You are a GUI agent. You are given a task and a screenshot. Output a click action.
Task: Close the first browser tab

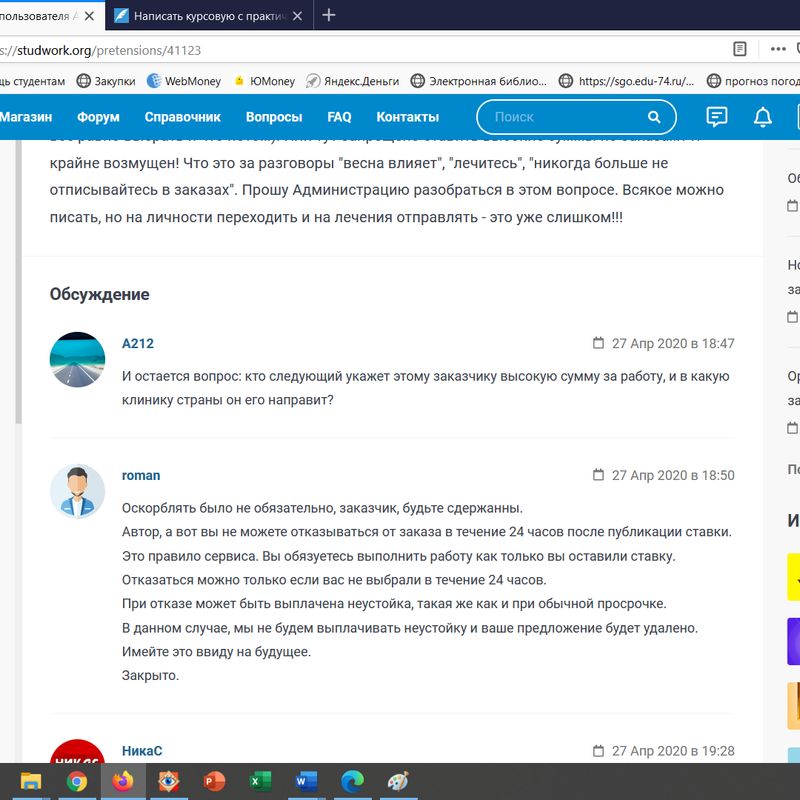(89, 15)
